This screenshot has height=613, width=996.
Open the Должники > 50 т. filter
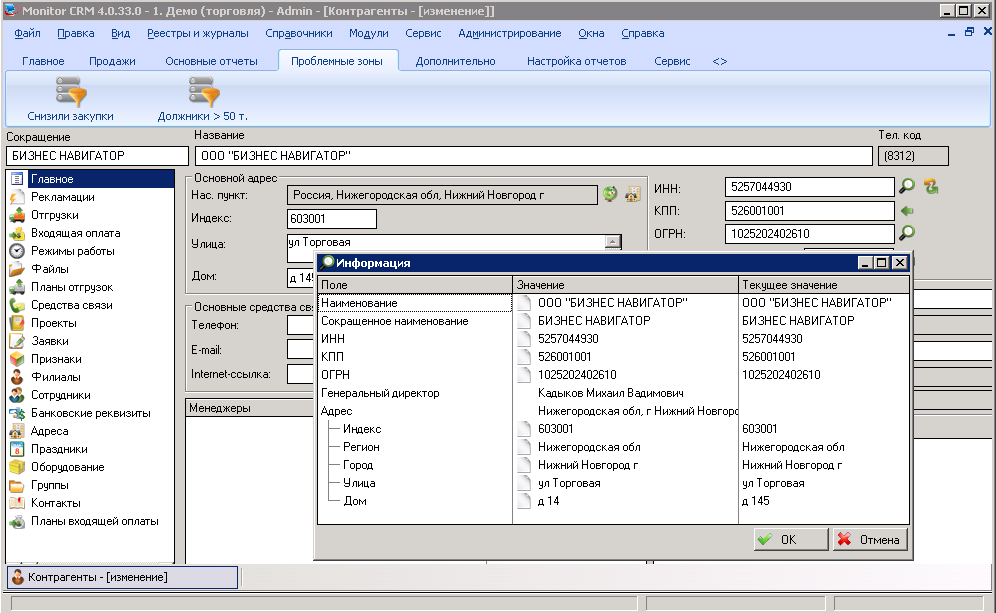(203, 93)
